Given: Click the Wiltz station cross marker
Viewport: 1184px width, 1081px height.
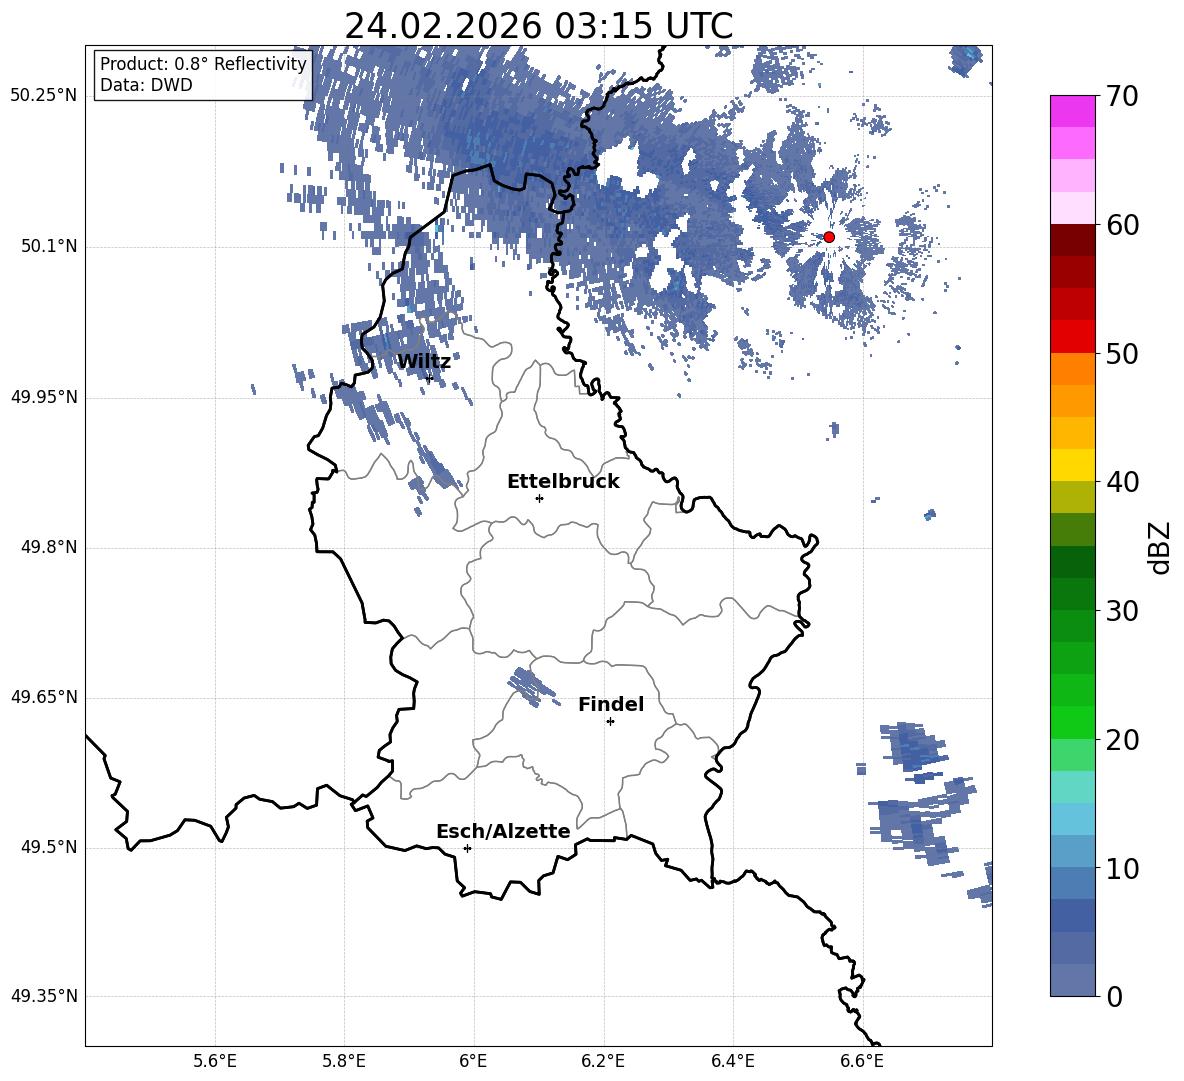Looking at the screenshot, I should tap(429, 378).
